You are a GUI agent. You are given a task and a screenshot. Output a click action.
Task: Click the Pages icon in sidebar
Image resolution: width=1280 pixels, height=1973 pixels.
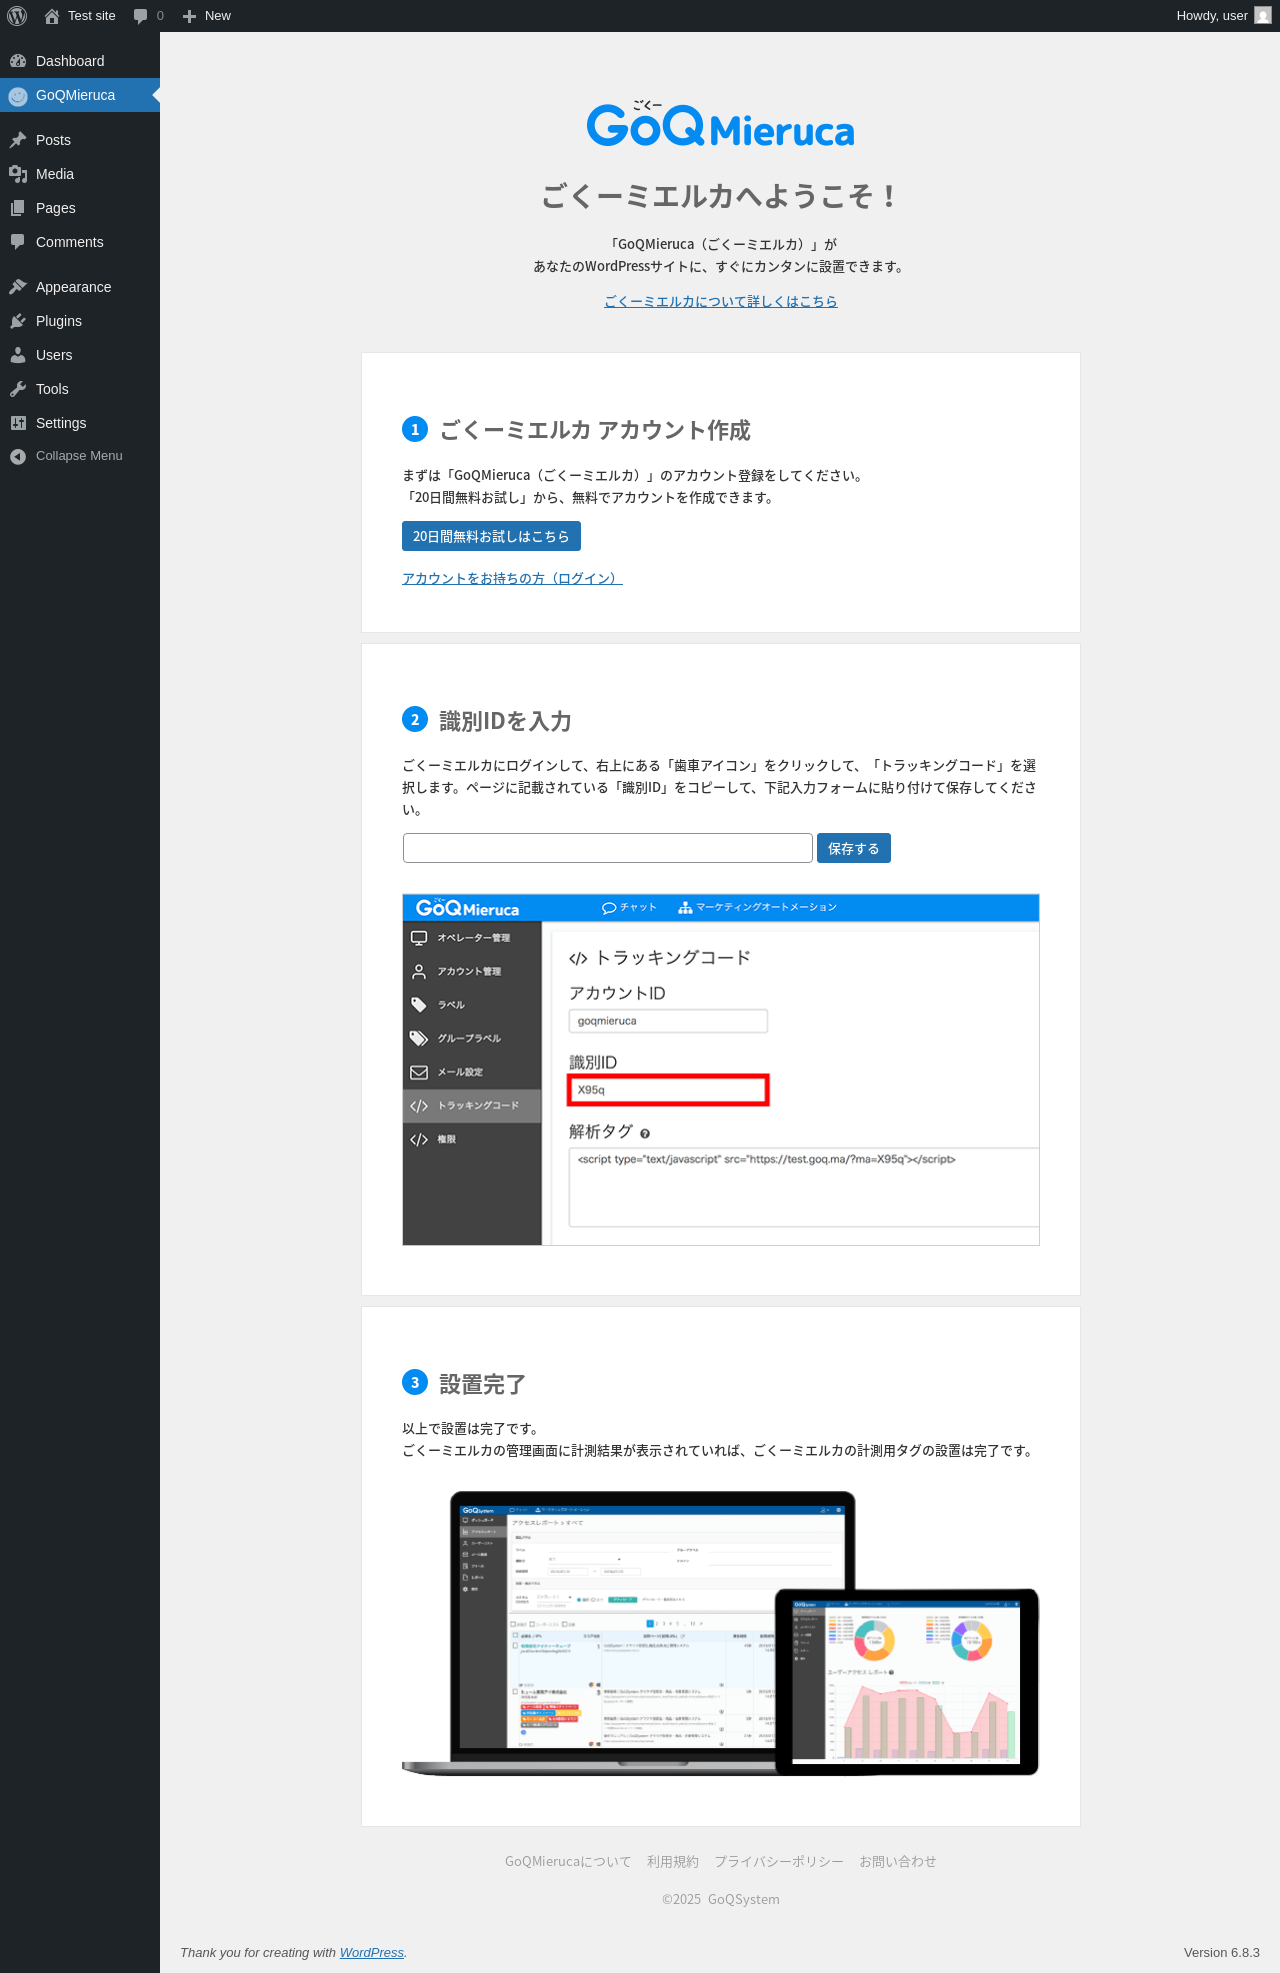(18, 208)
